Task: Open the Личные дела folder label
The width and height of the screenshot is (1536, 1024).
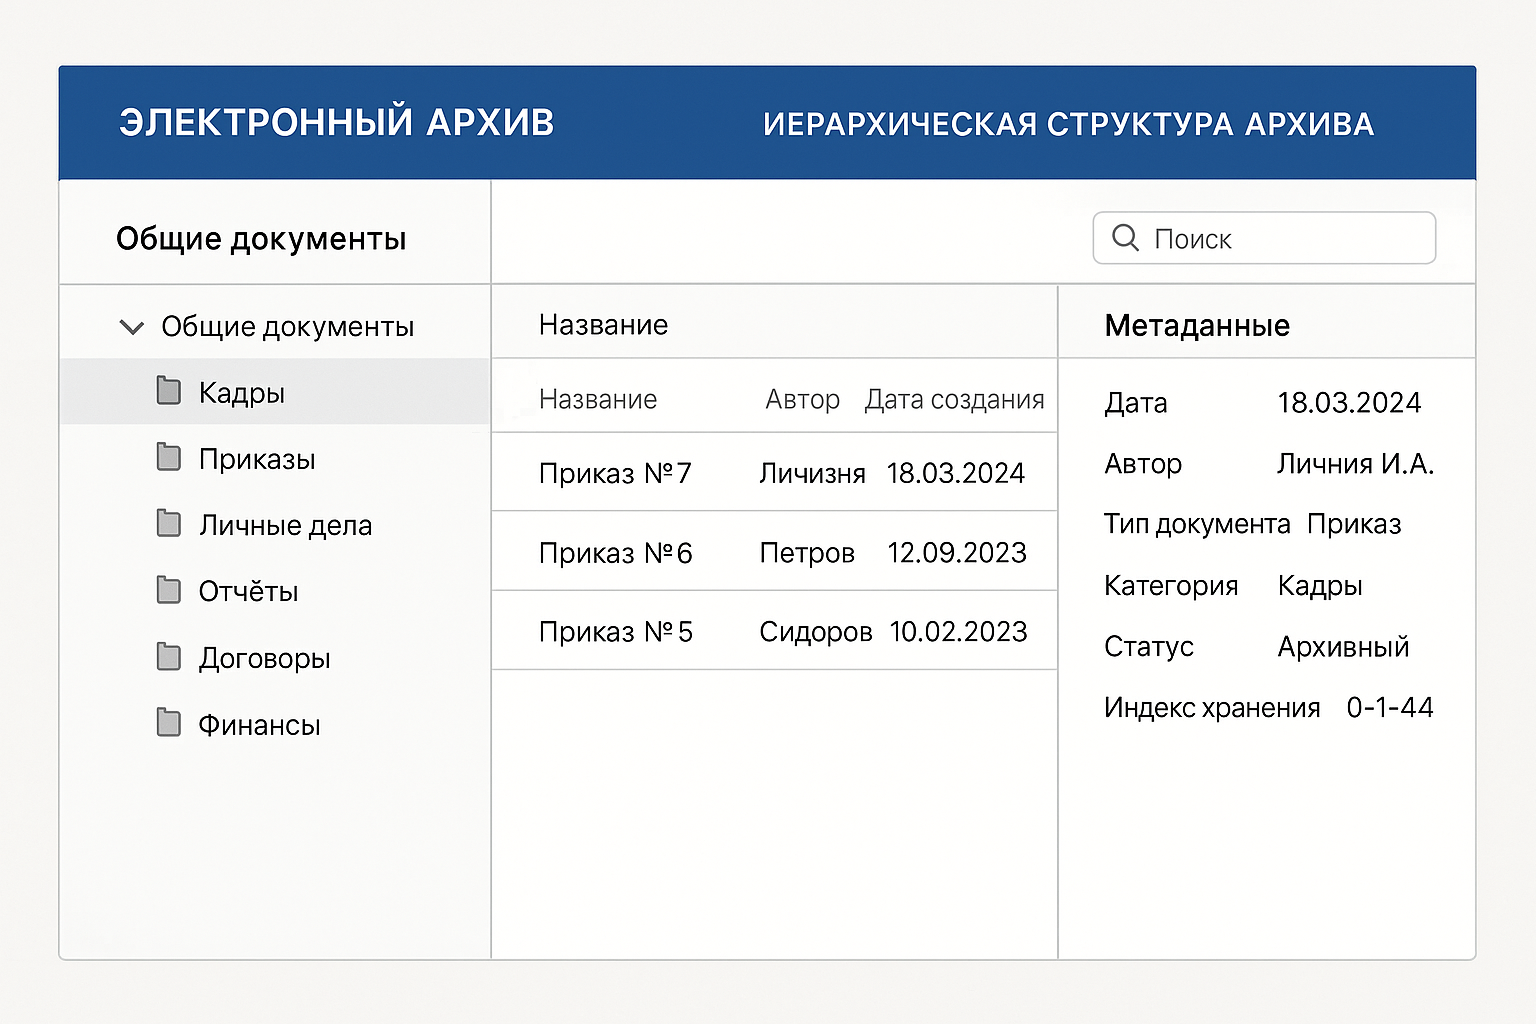Action: 285,525
